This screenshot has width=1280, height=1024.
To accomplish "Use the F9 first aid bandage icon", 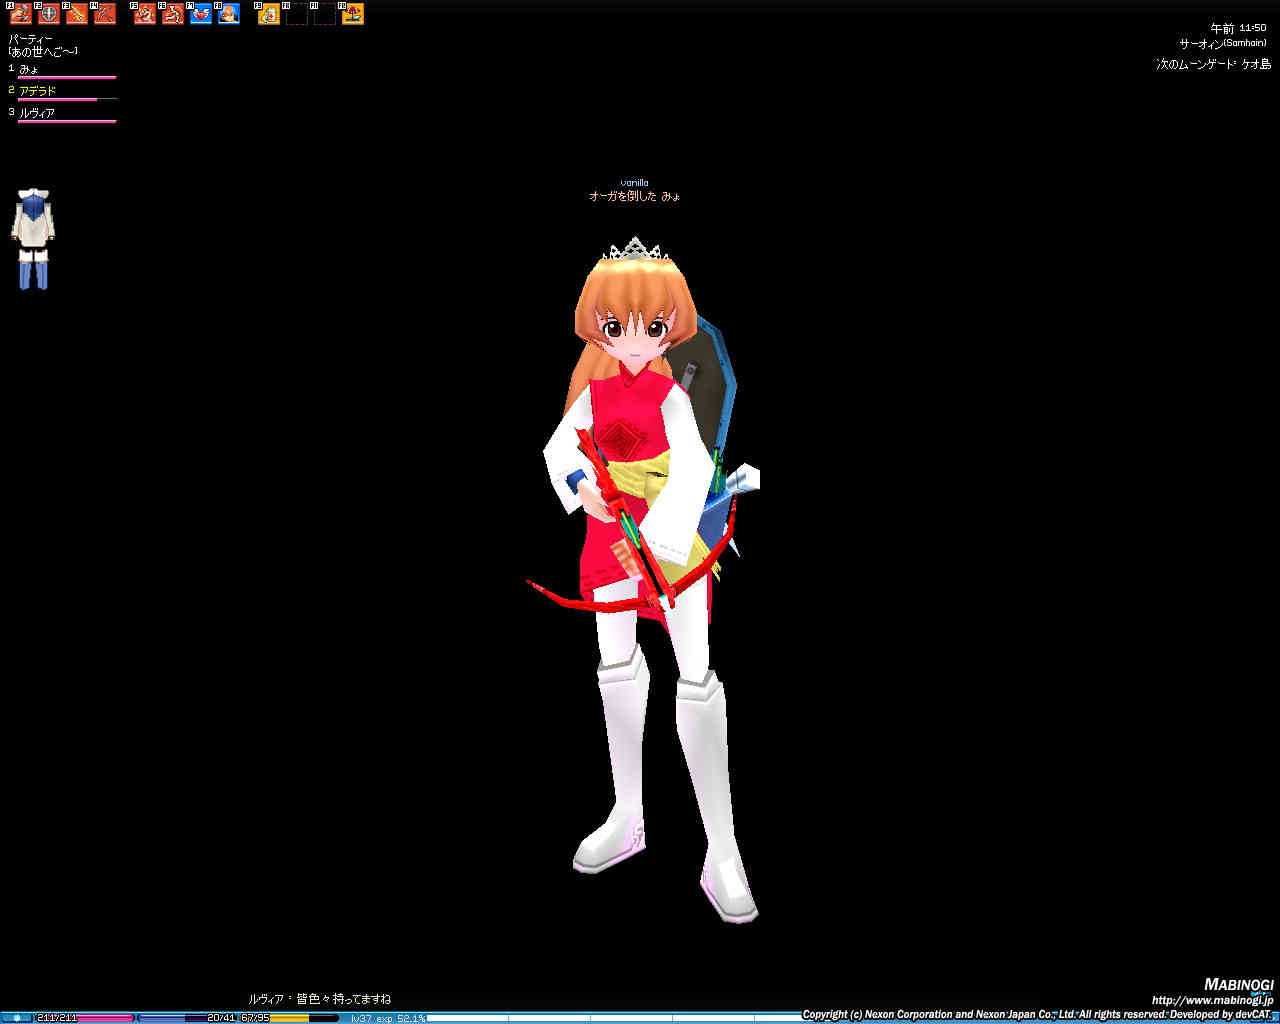I will [269, 14].
